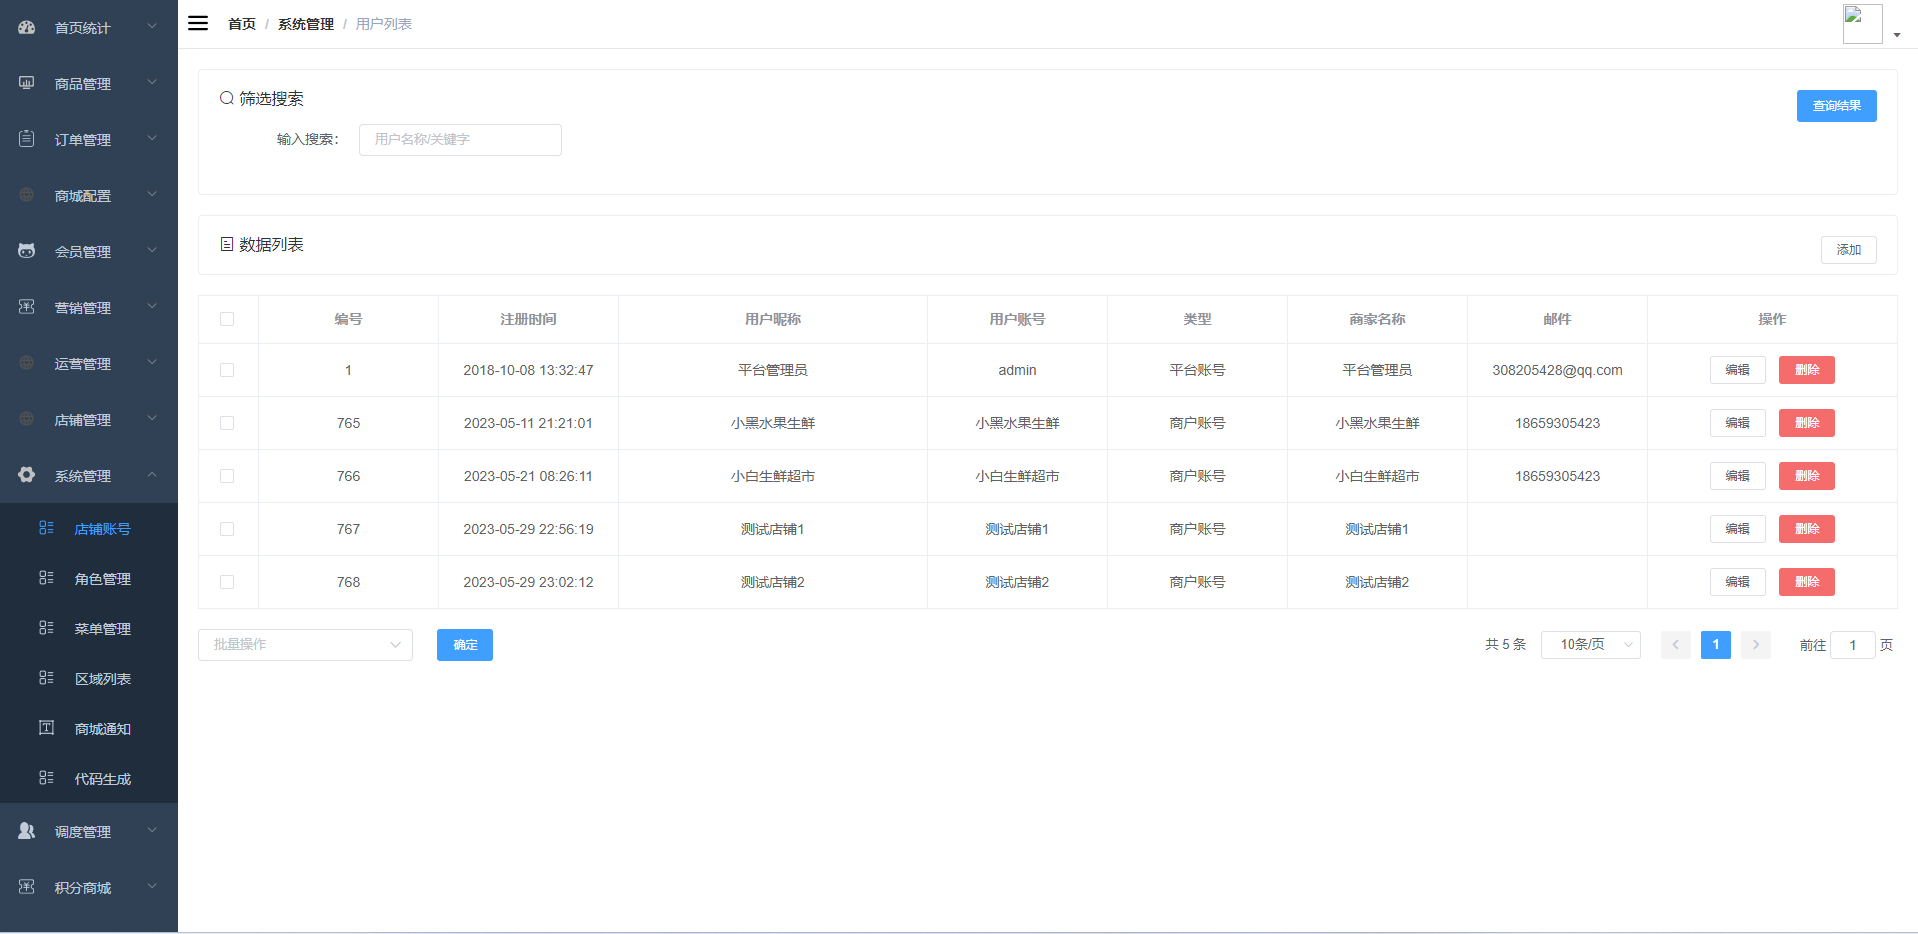Focus the 用户名称/关键字 search input
Viewport: 1918px width, 934px height.
(460, 140)
